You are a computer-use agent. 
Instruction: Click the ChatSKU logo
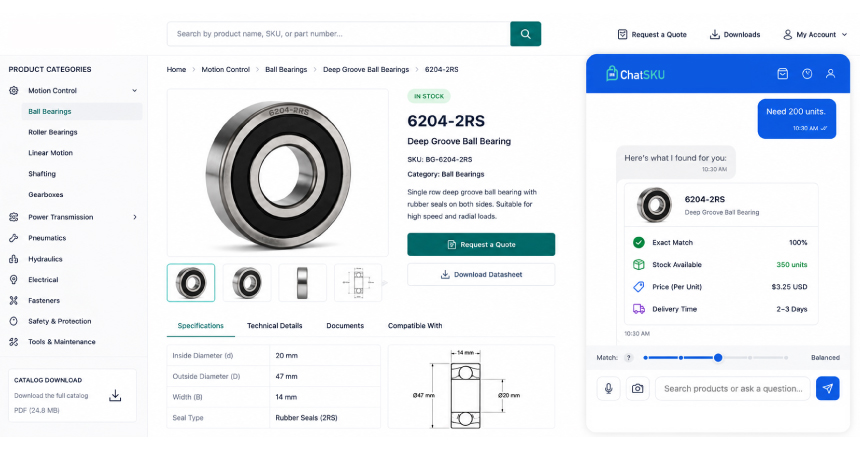(635, 74)
